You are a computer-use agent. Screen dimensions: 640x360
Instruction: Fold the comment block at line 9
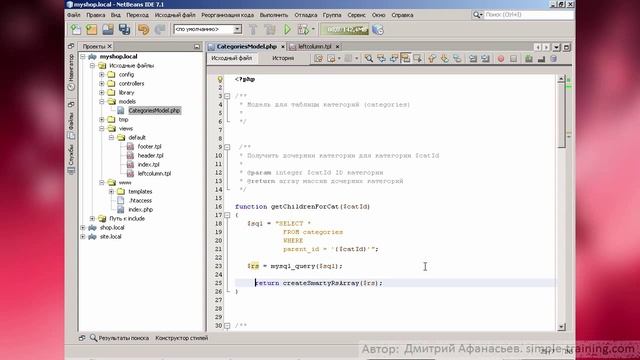(227, 147)
